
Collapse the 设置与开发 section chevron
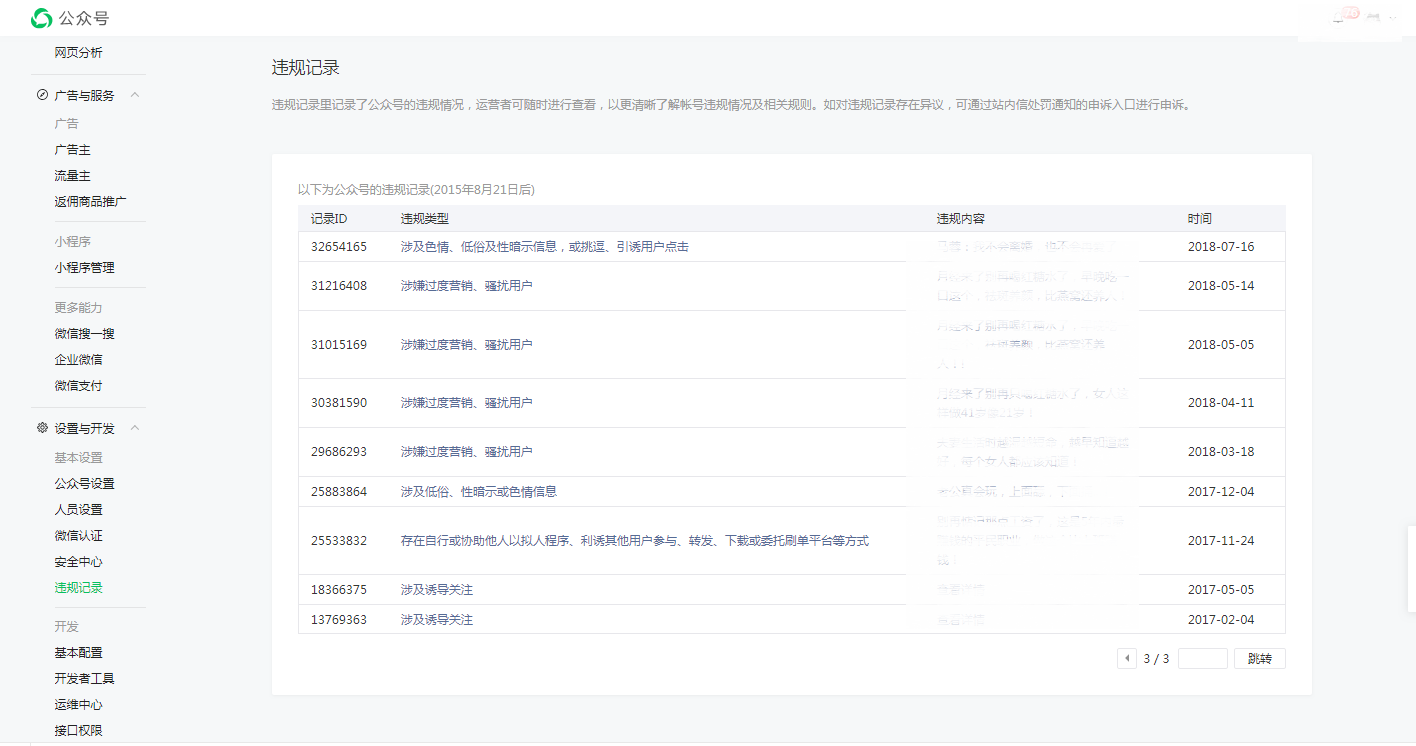point(135,428)
